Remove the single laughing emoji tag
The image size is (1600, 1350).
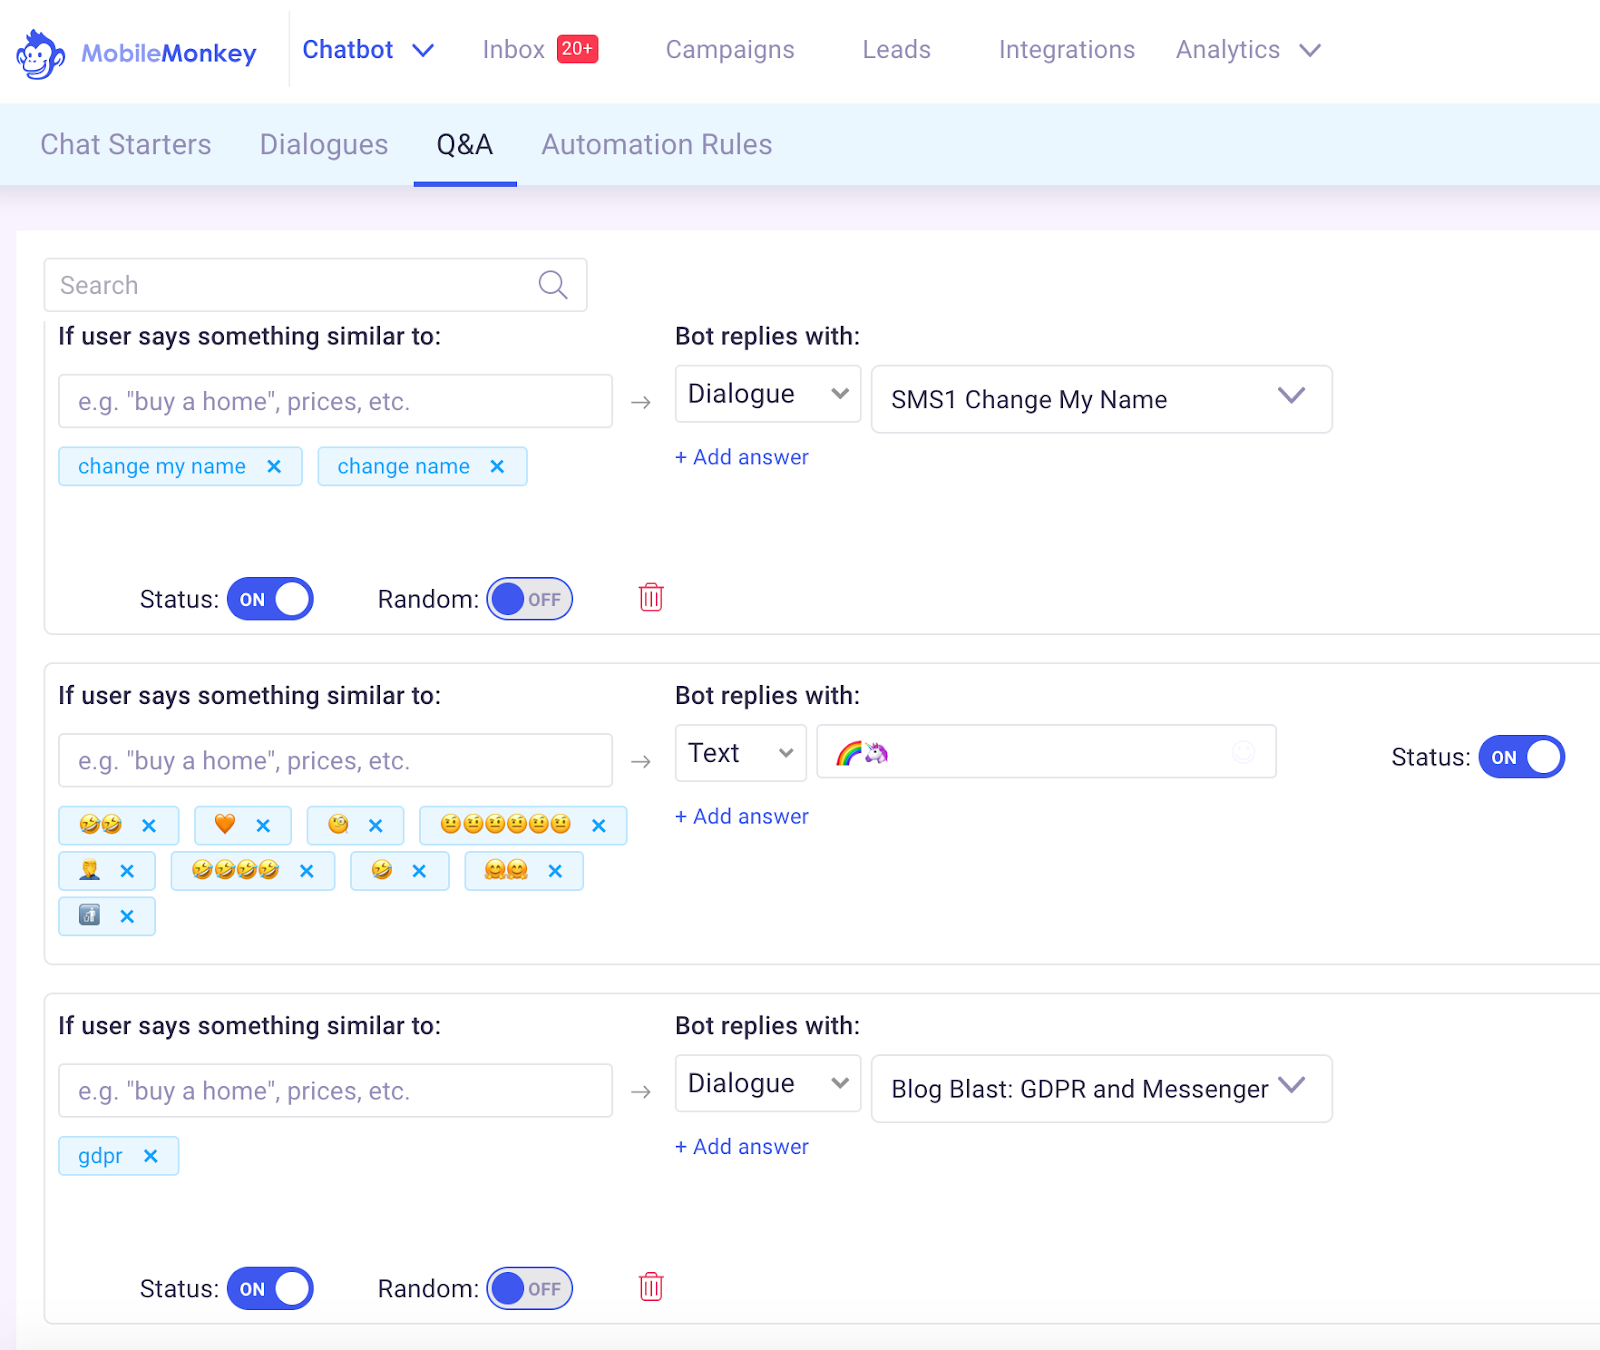click(x=419, y=871)
